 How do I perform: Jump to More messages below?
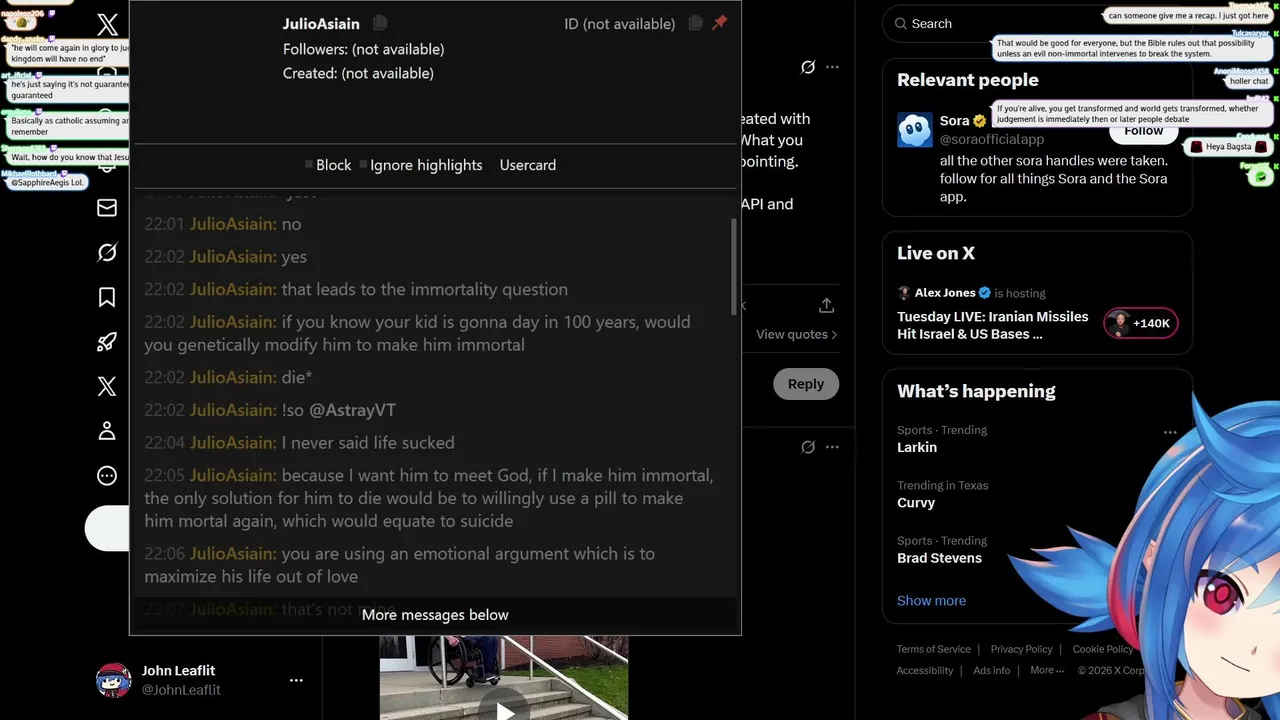435,615
